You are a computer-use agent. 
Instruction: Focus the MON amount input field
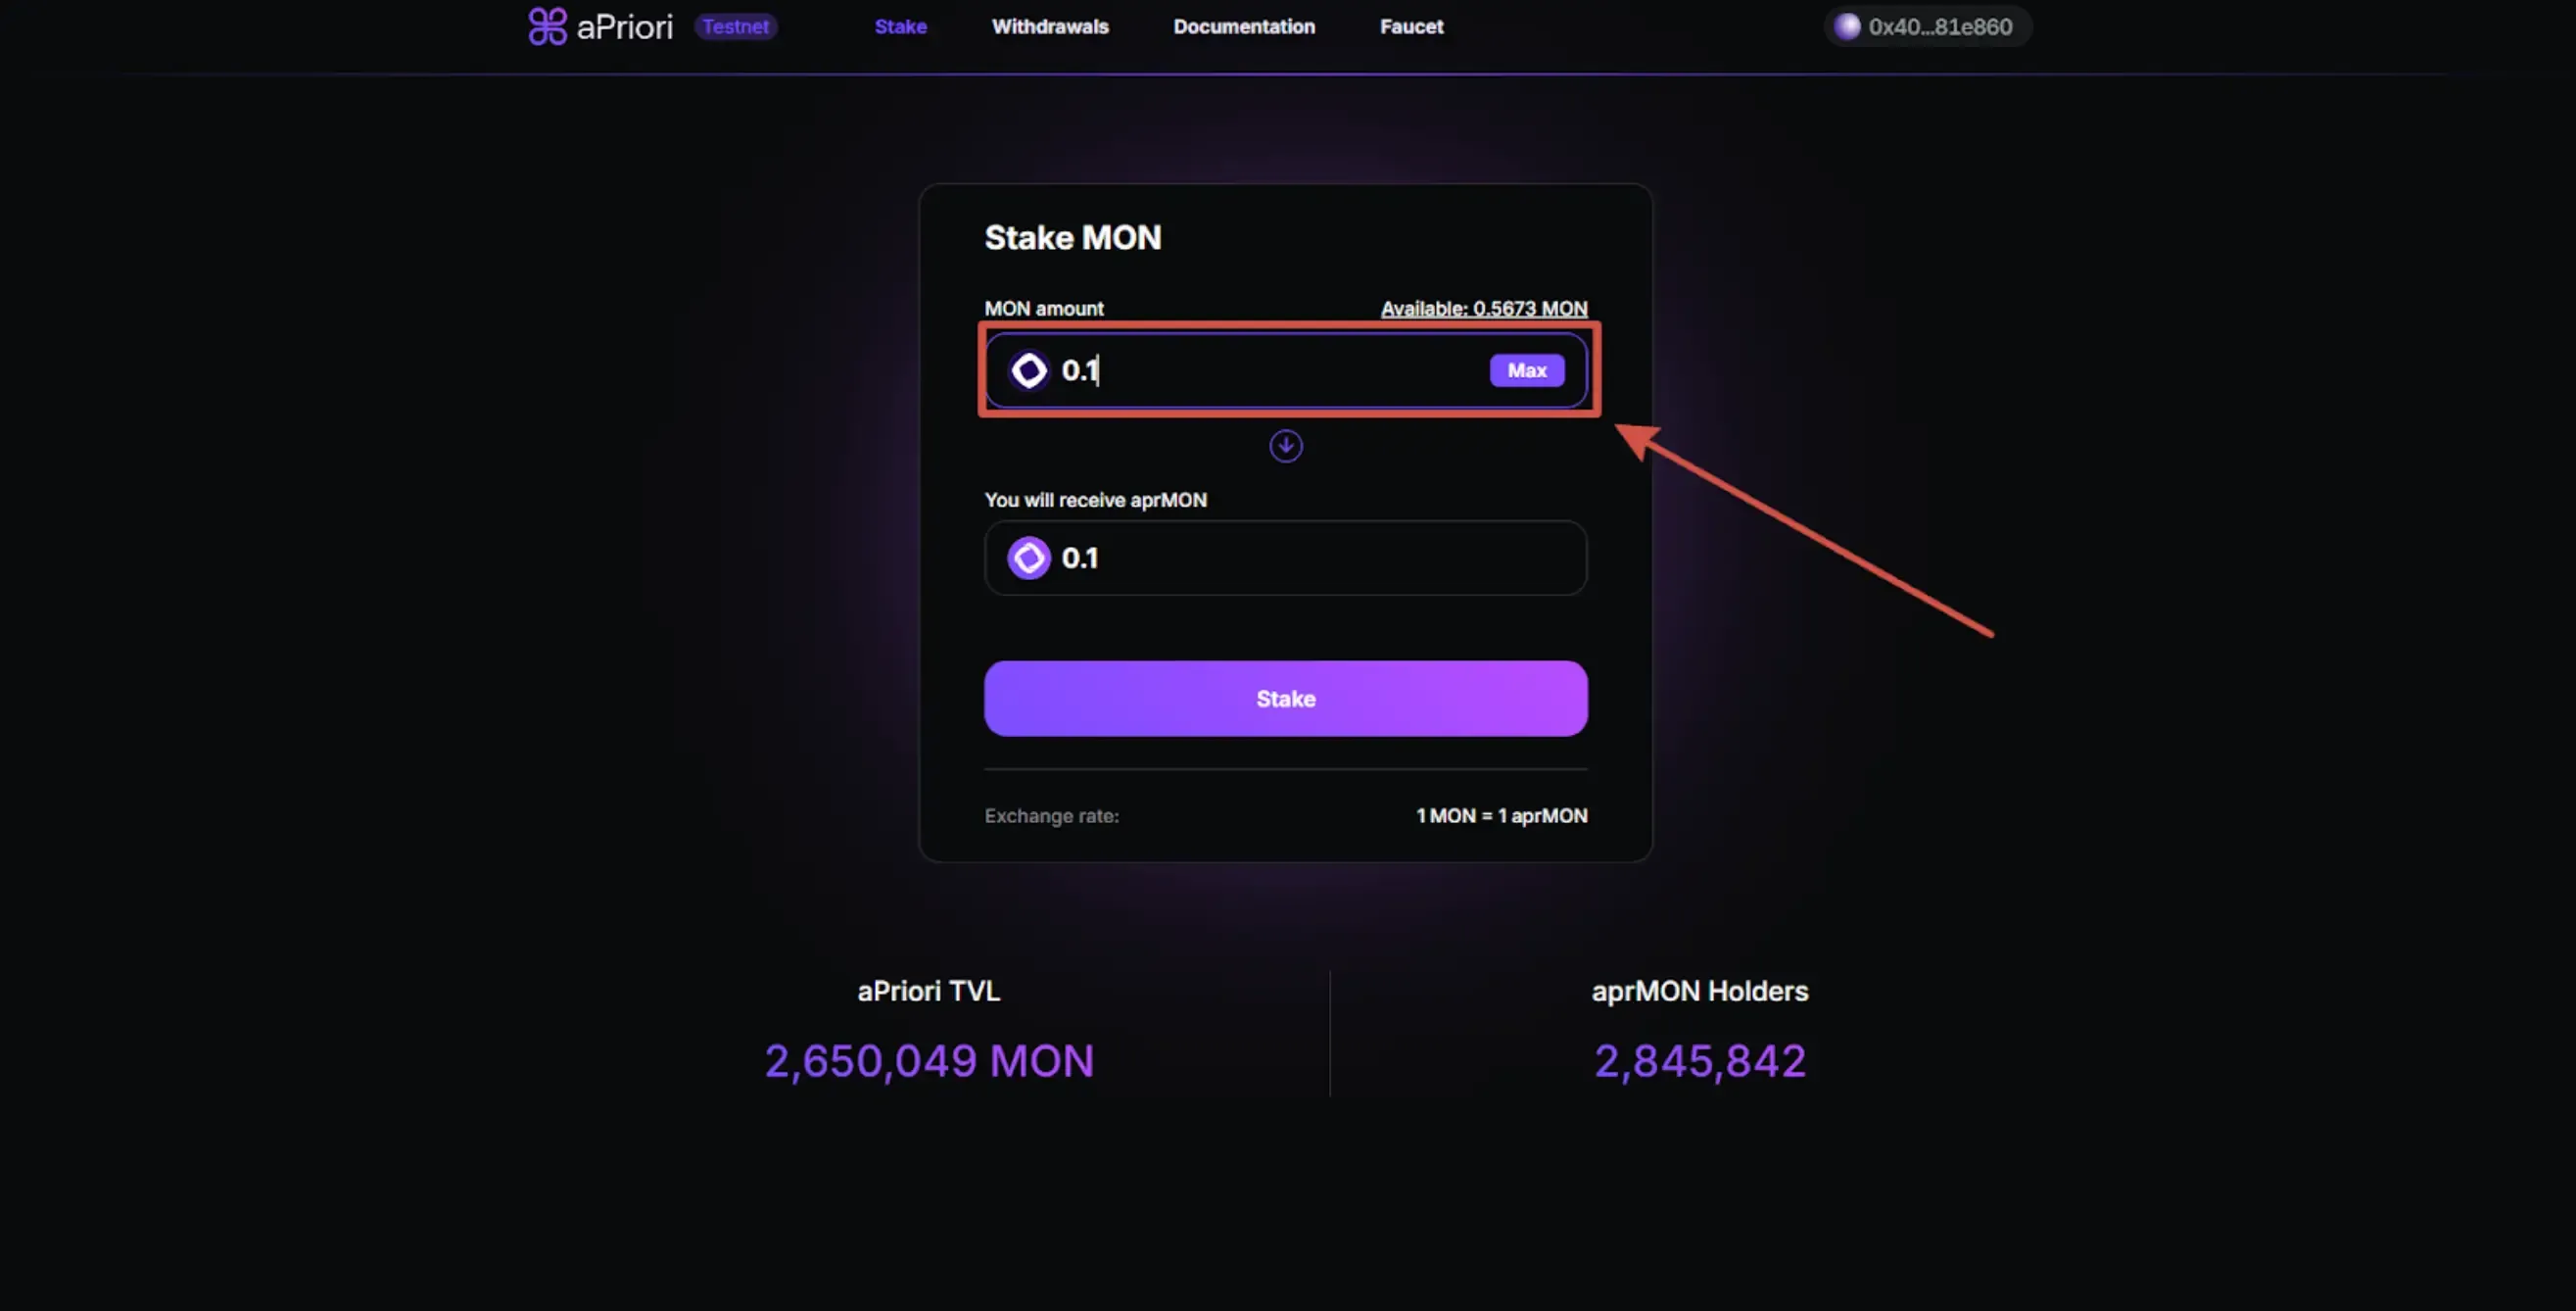(1270, 370)
